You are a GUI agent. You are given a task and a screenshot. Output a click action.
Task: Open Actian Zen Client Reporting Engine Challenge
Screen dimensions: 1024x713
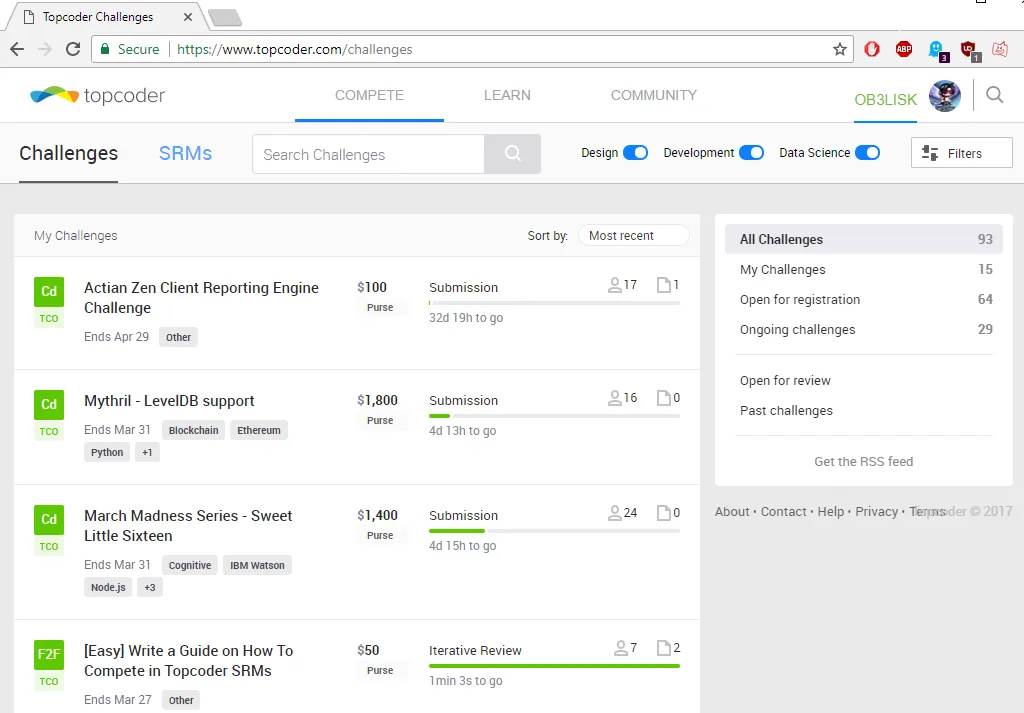[x=201, y=298]
